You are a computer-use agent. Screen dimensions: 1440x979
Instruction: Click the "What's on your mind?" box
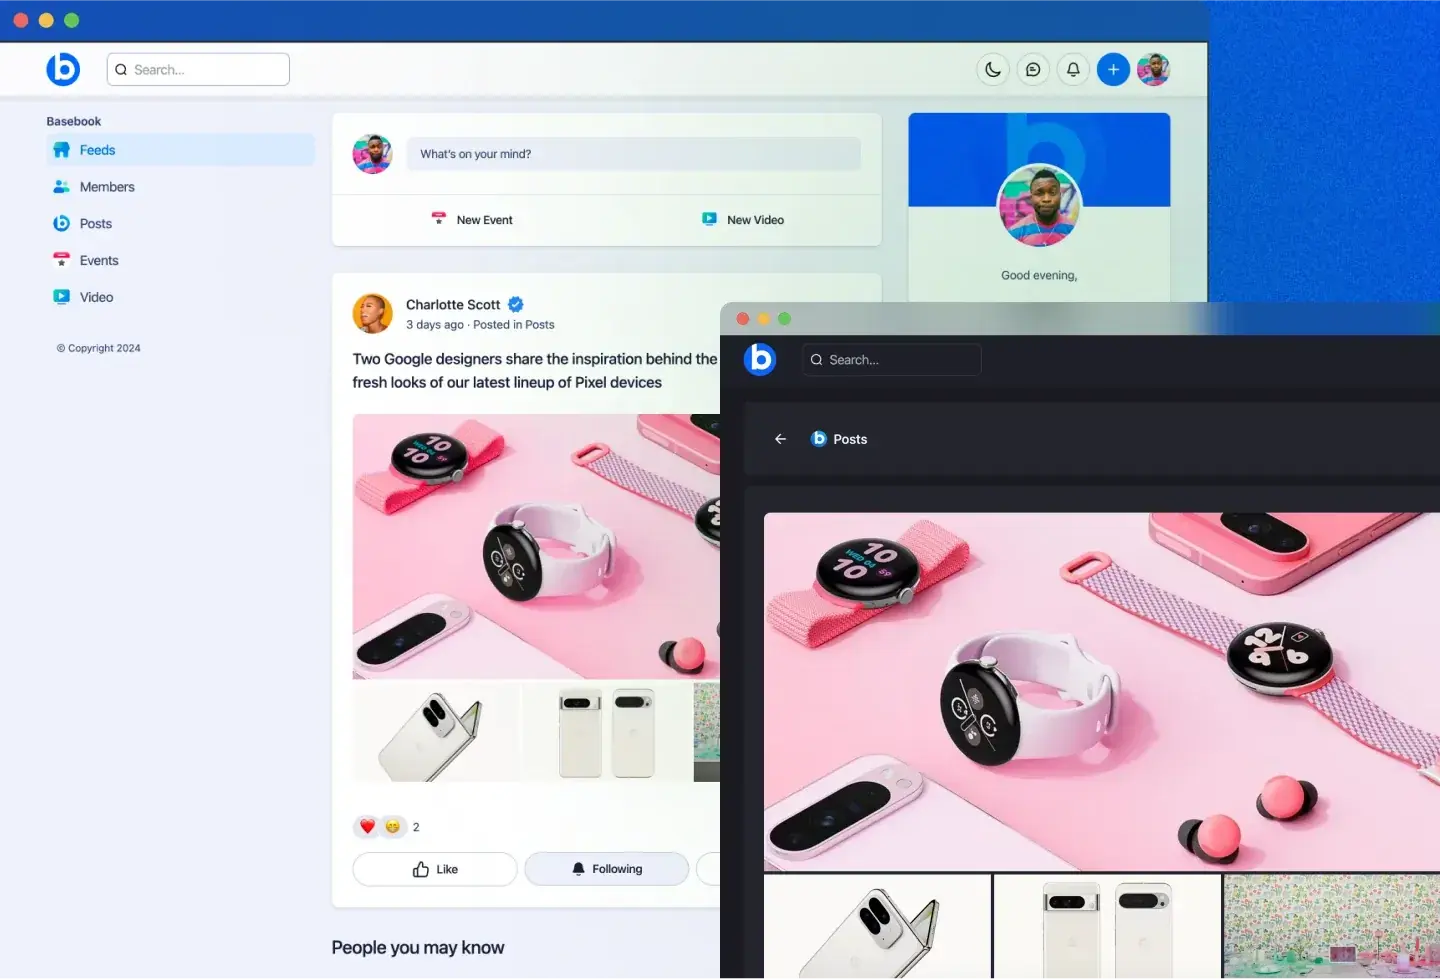[x=633, y=154]
